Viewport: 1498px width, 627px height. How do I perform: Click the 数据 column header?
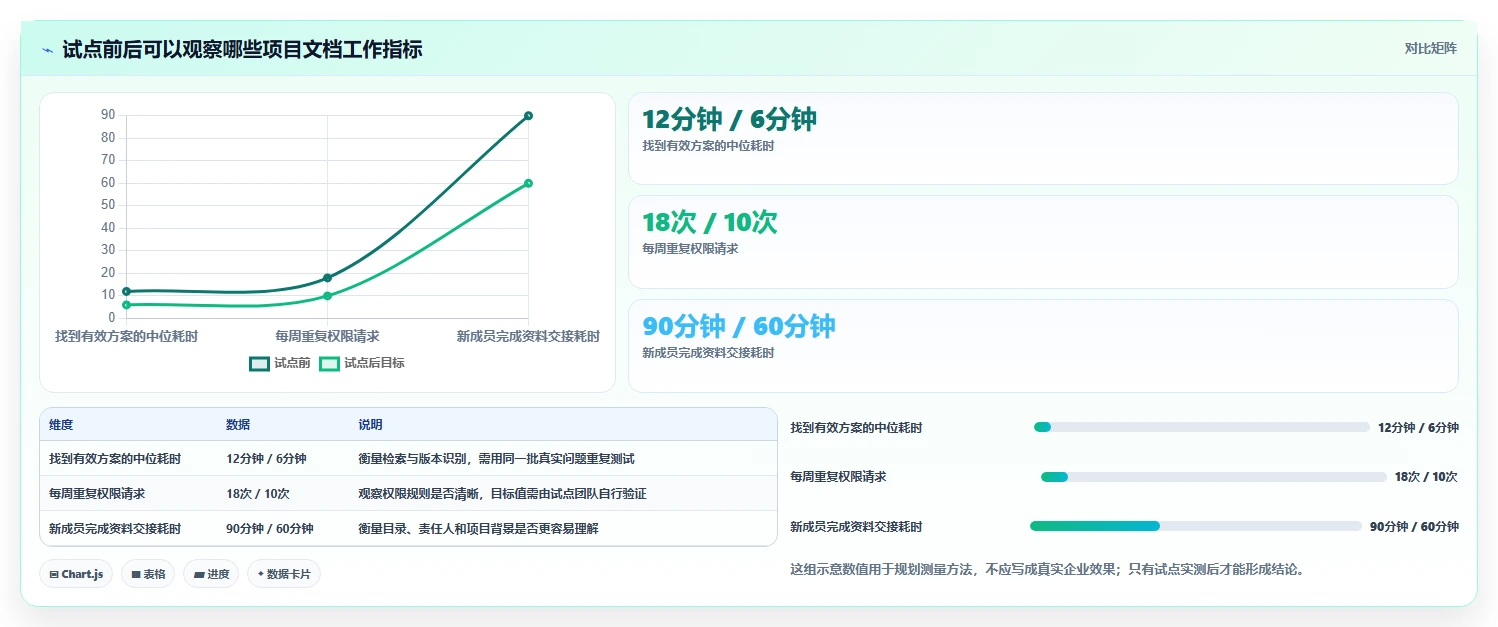[x=238, y=425]
